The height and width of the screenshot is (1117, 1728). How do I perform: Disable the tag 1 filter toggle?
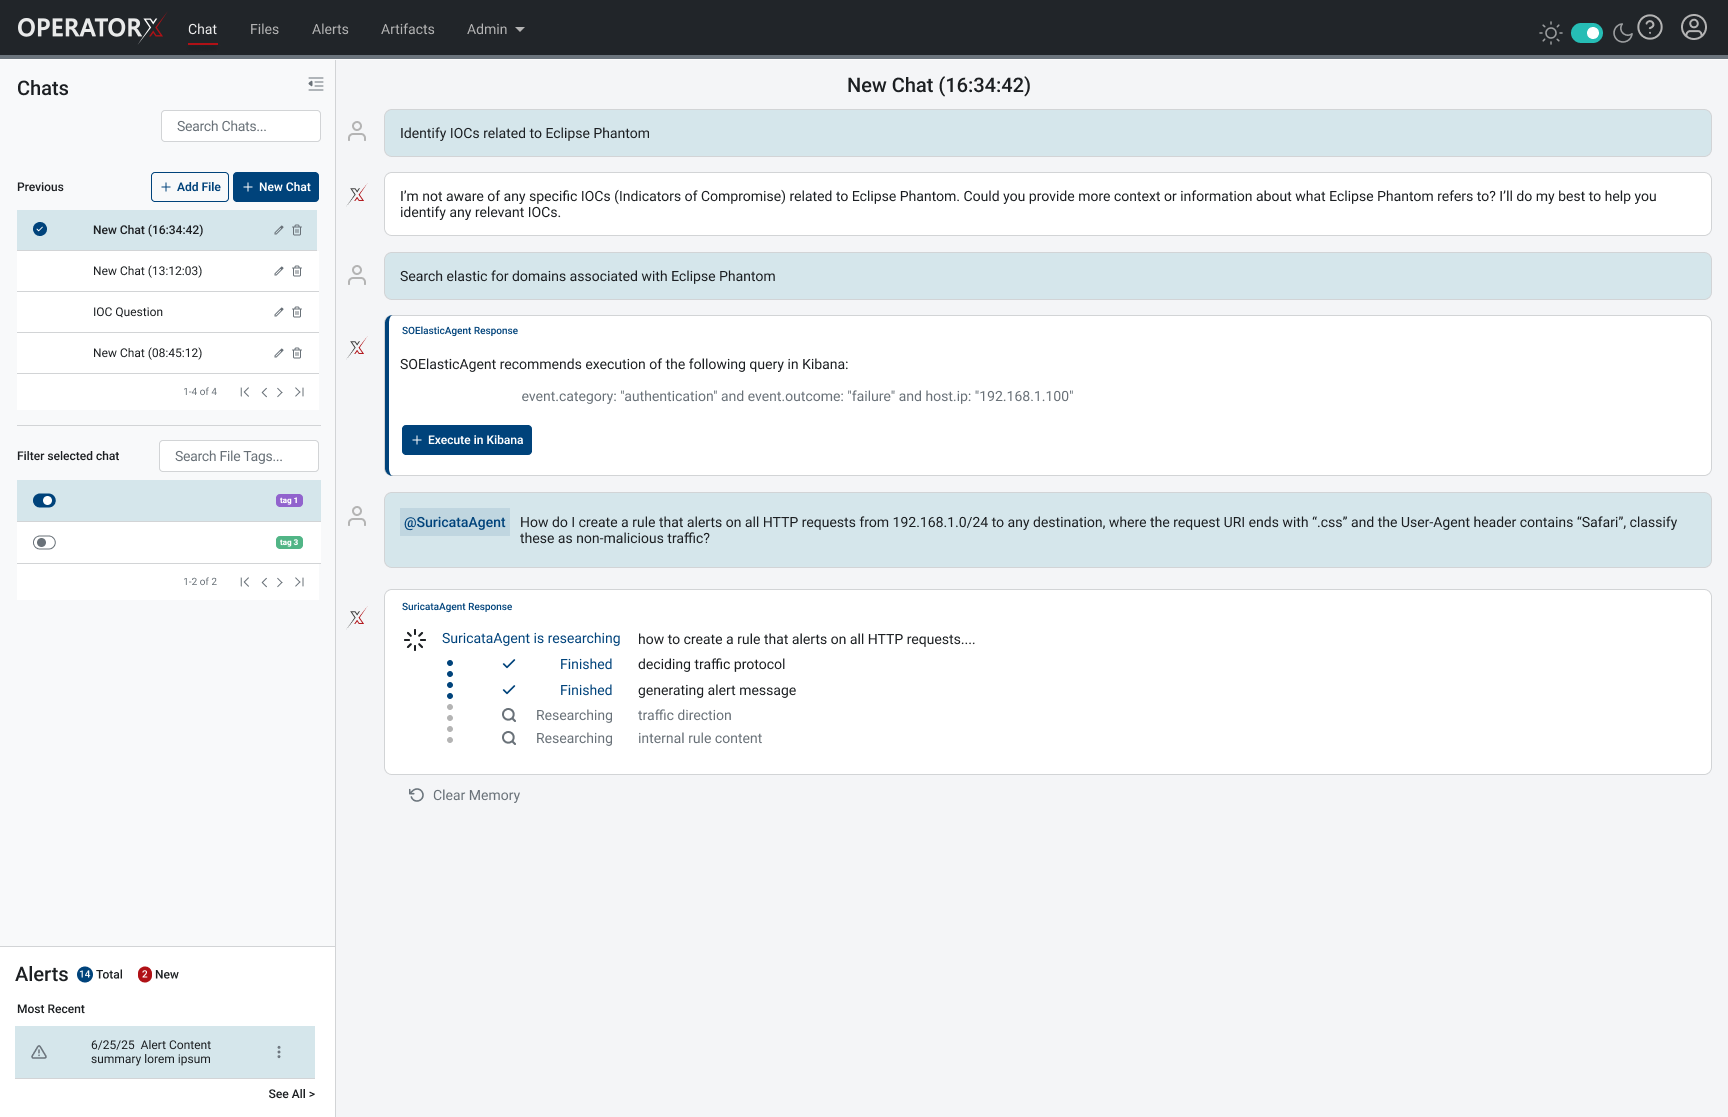[x=45, y=501]
